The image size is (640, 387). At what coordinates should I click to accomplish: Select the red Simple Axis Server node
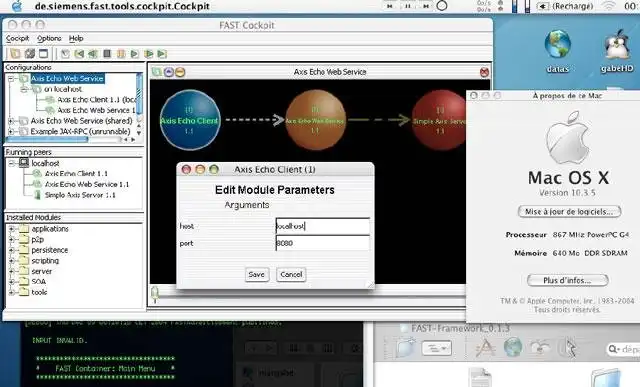click(439, 120)
